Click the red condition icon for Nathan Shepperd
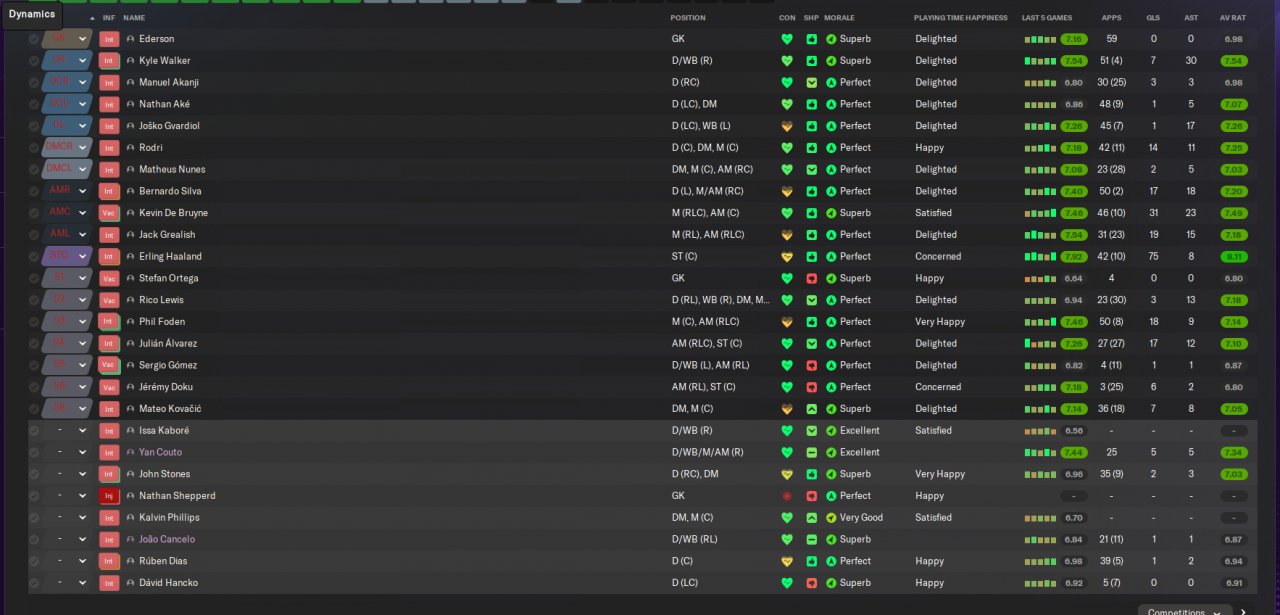 tap(787, 496)
